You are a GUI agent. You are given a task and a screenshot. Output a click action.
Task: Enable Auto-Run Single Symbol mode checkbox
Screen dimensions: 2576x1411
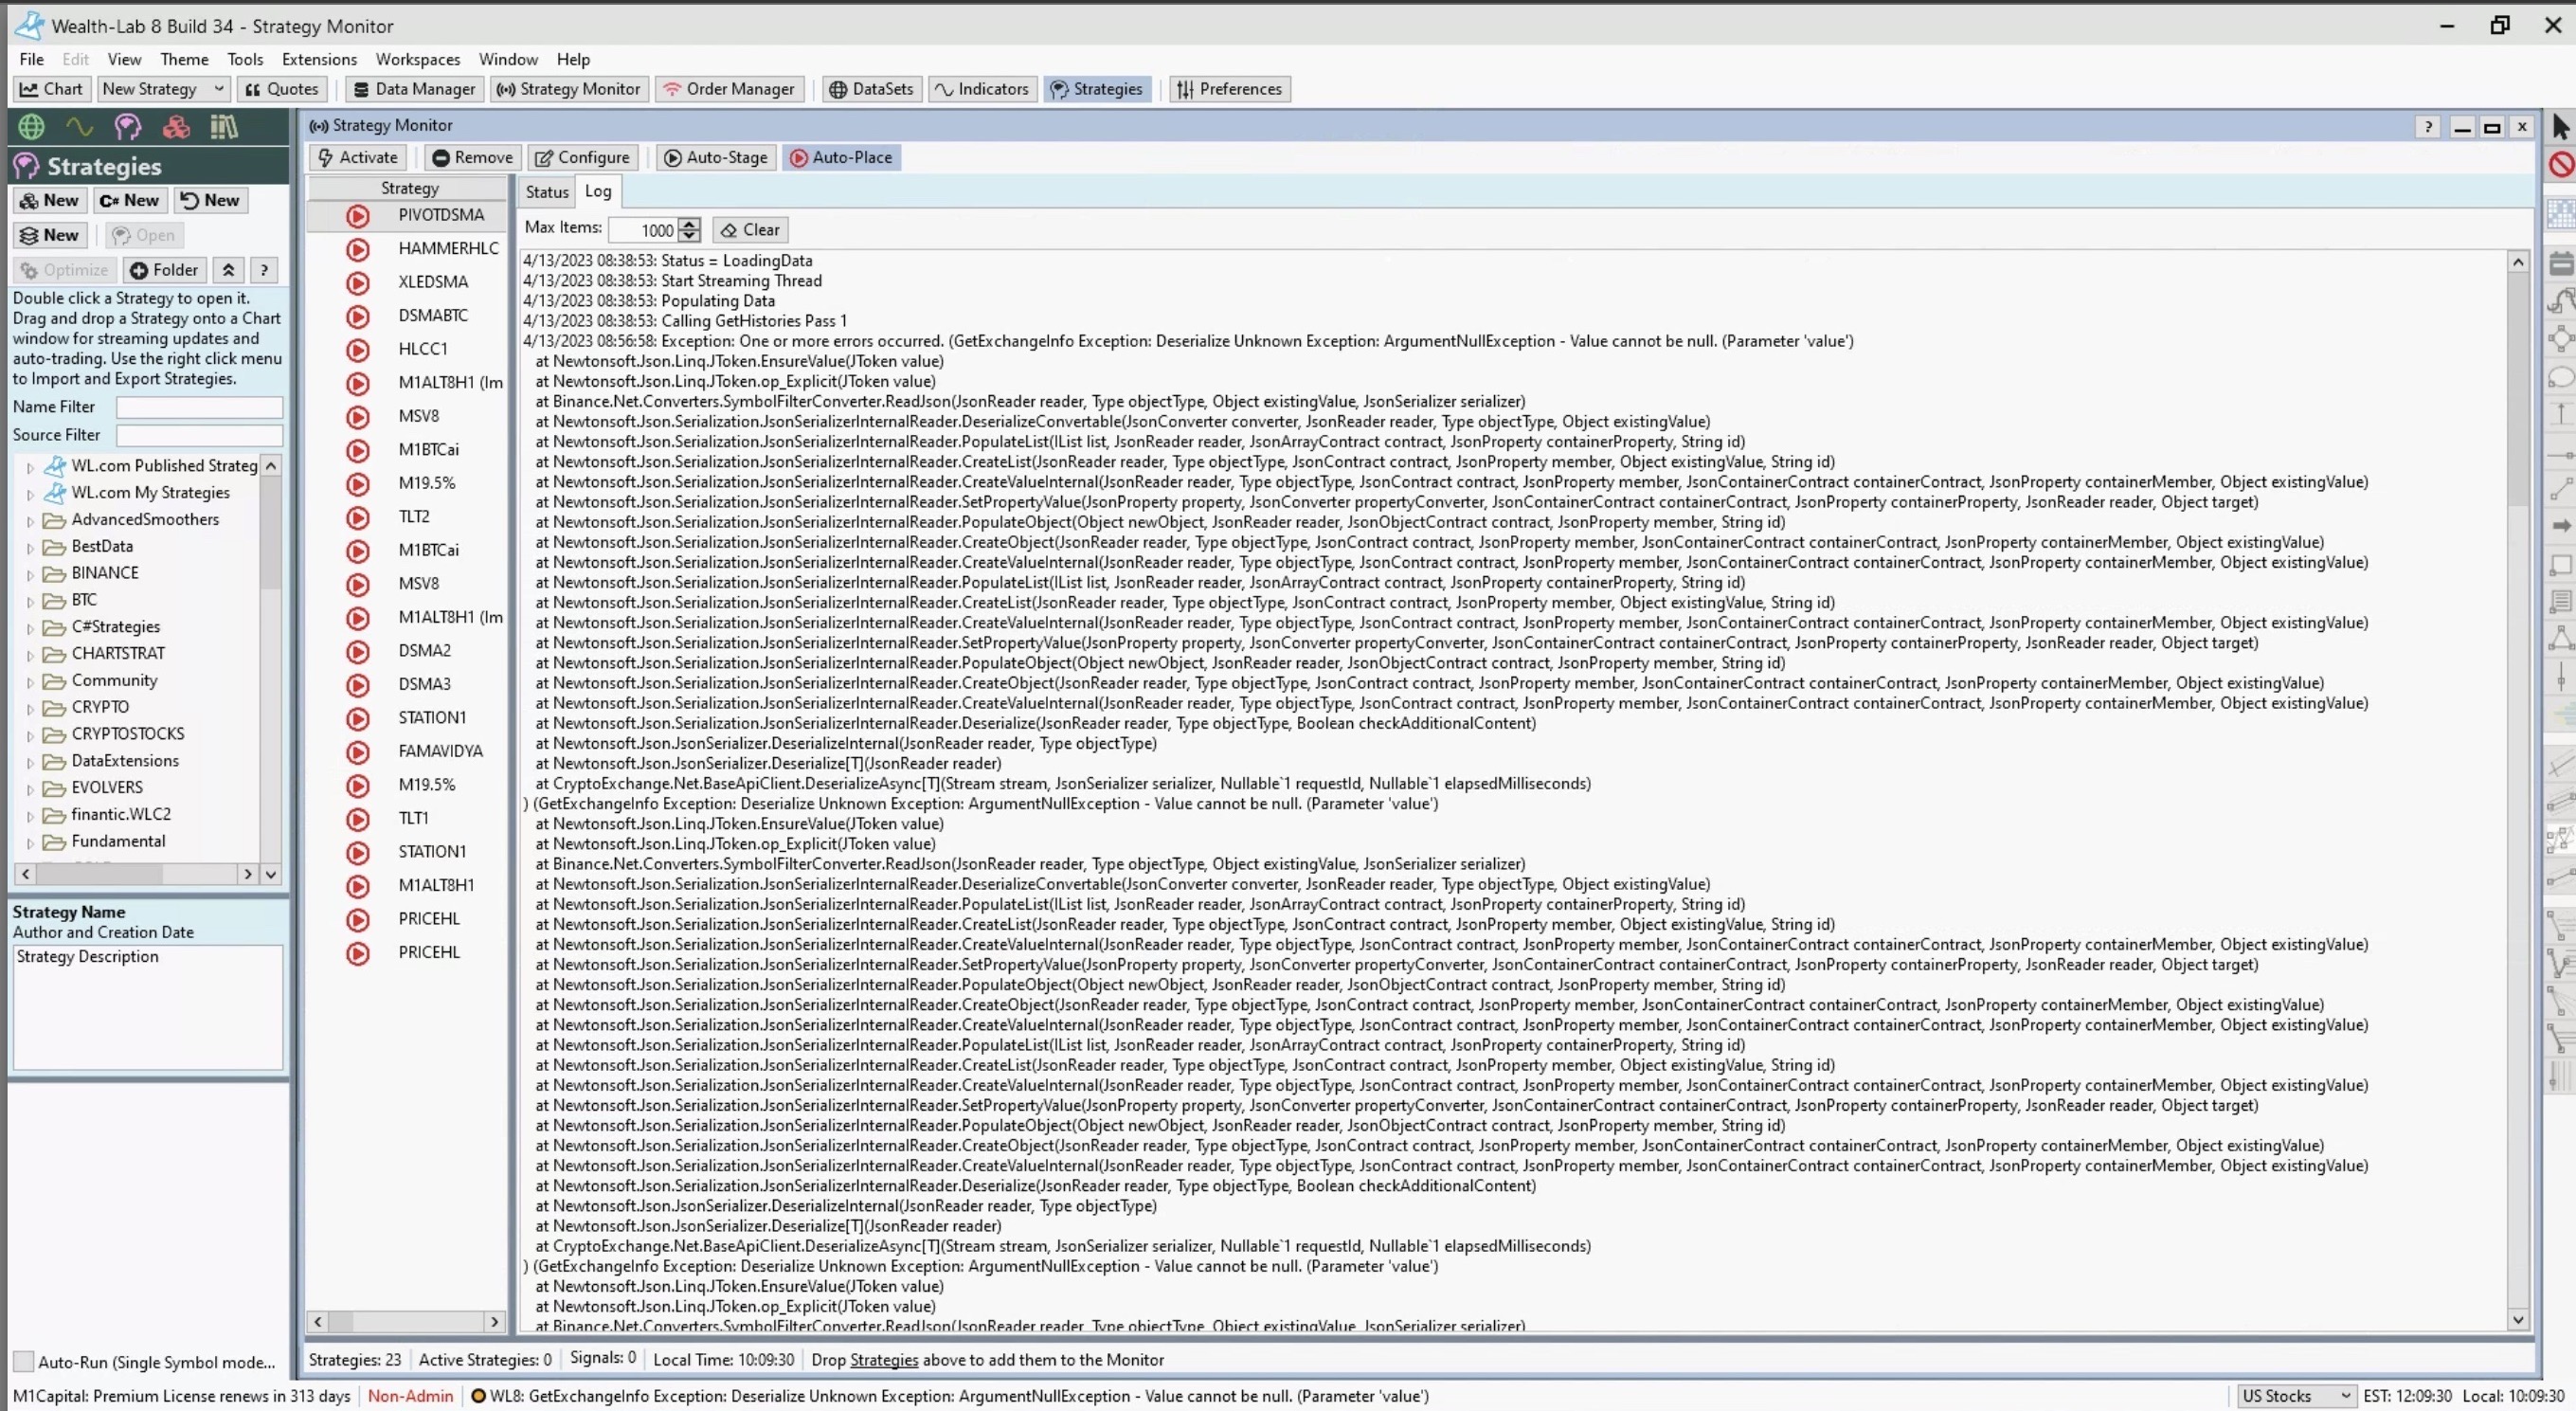[x=24, y=1362]
